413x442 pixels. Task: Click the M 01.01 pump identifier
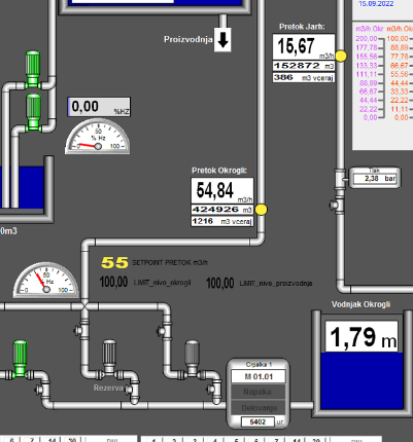[258, 377]
